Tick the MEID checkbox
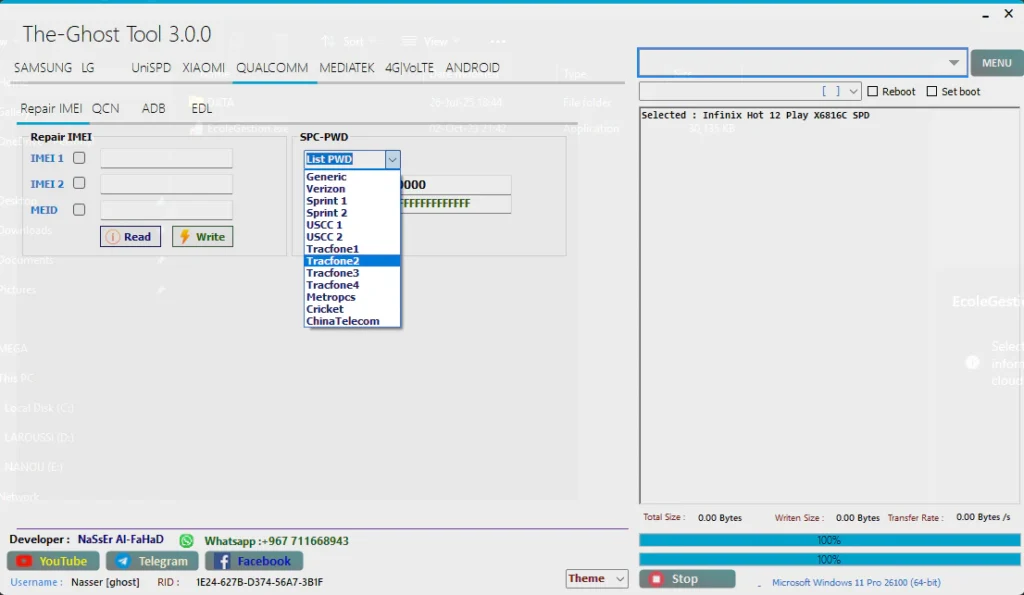Image resolution: width=1024 pixels, height=595 pixels. click(x=79, y=209)
